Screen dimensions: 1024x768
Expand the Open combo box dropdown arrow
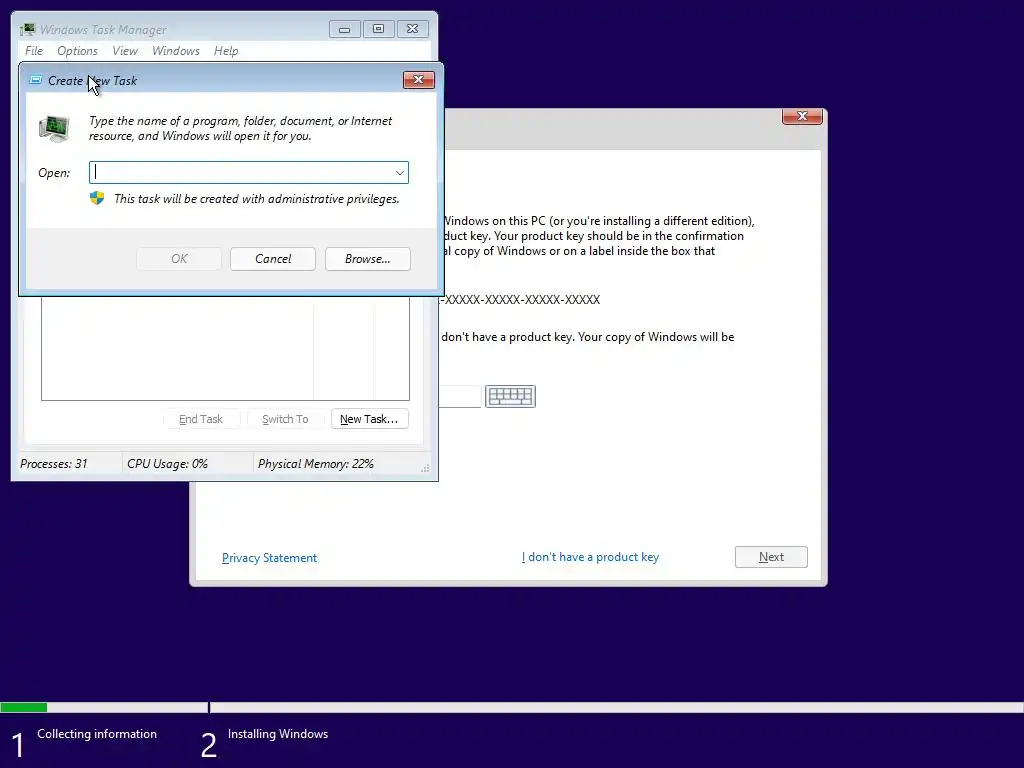(399, 172)
